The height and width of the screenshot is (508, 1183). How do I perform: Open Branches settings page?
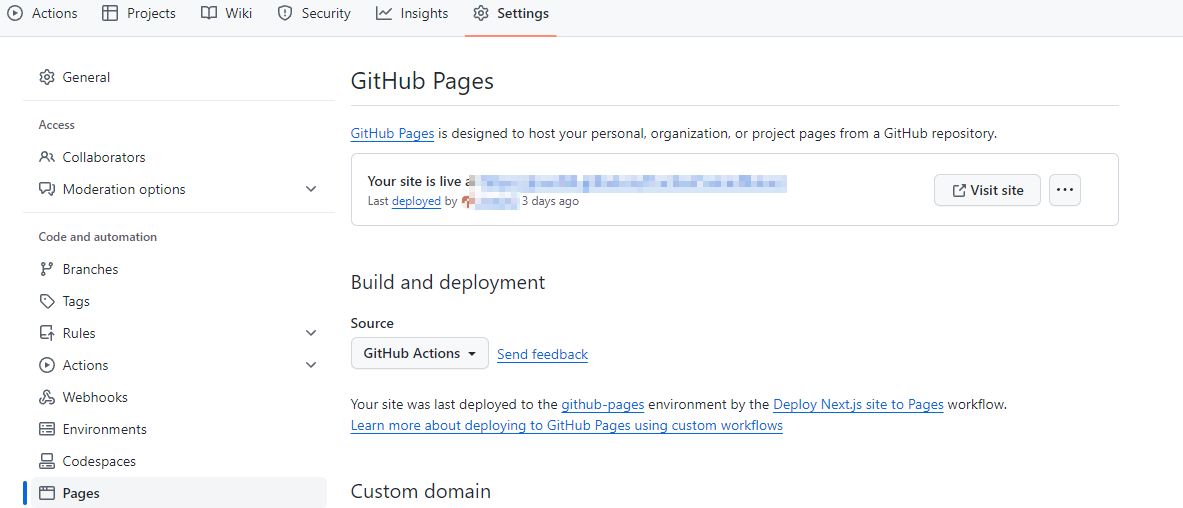tap(179, 269)
